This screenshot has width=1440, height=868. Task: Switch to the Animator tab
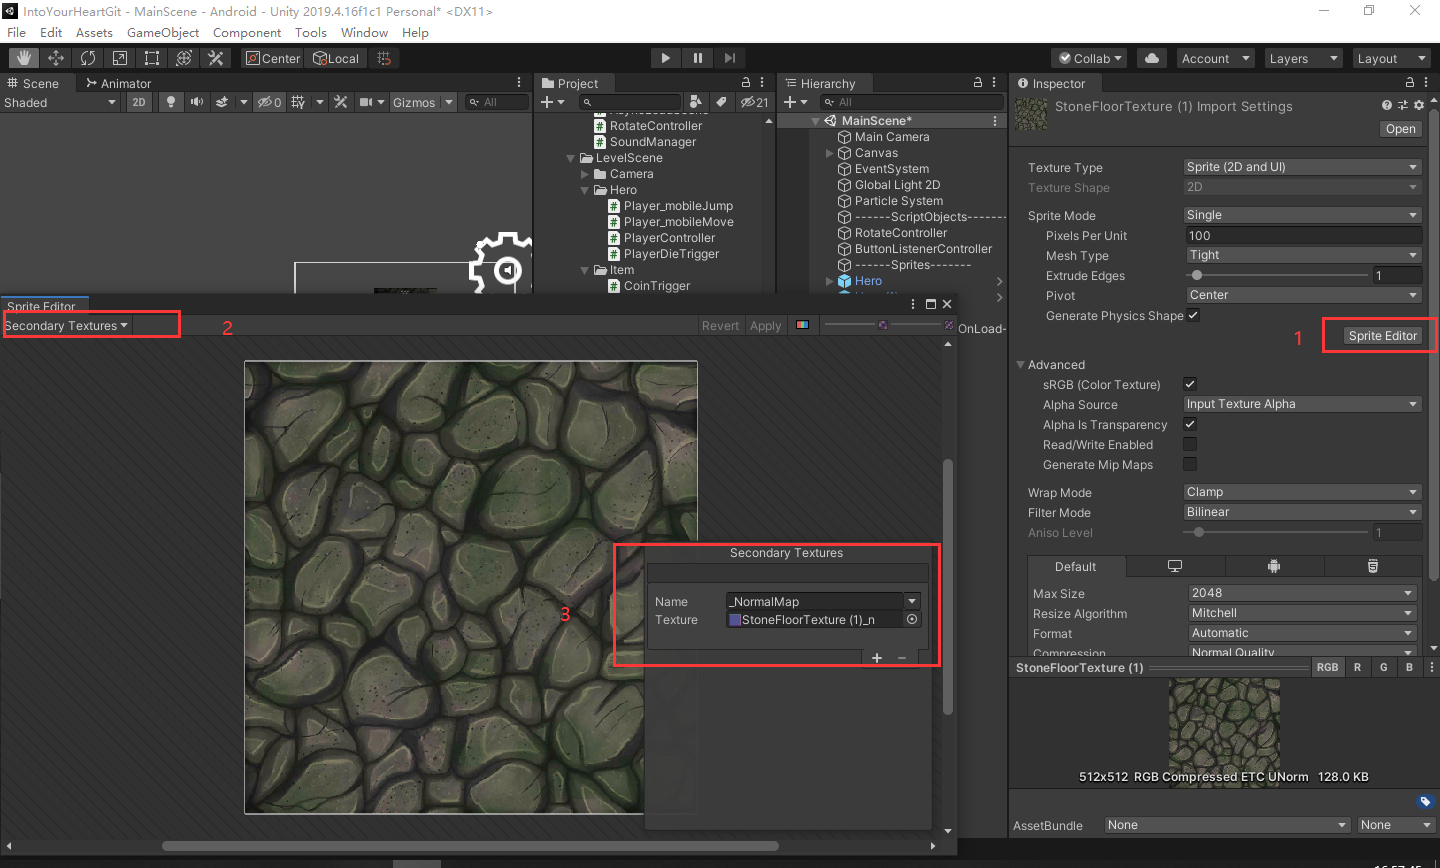[119, 83]
